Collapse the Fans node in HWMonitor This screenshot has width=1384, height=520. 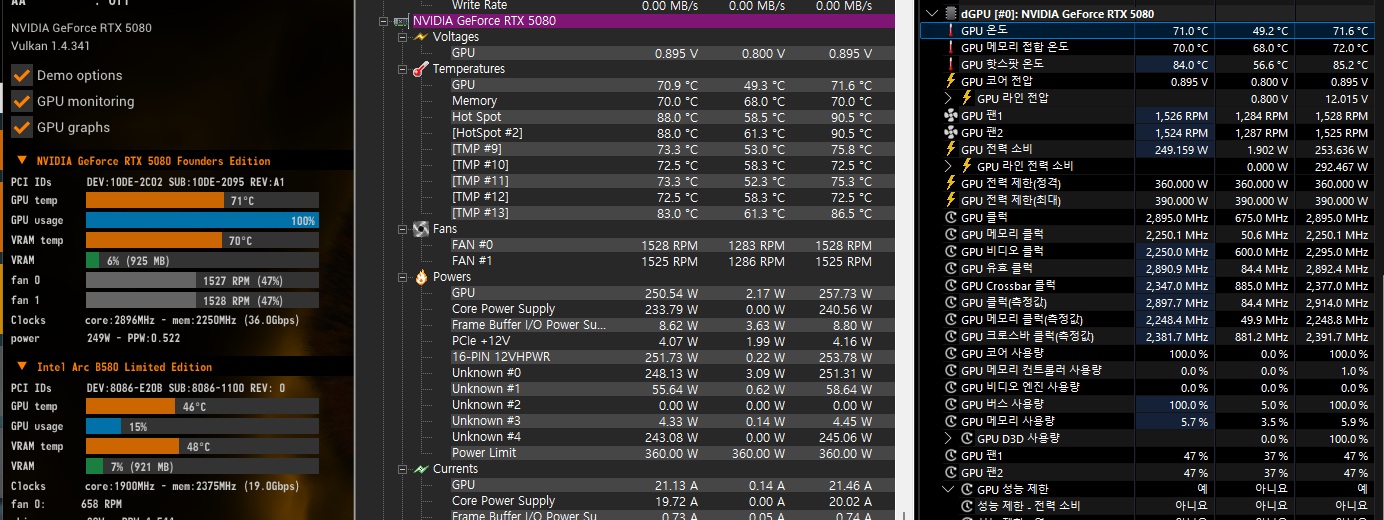point(402,229)
